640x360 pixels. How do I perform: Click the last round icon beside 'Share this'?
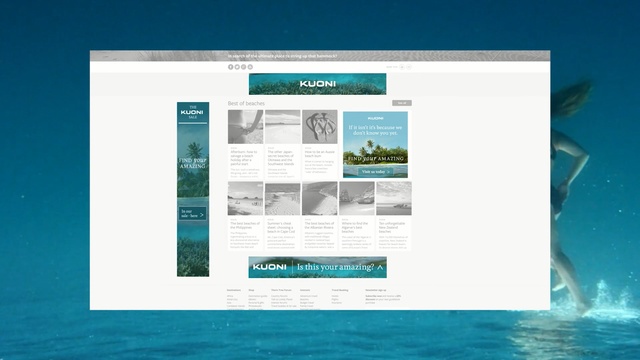409,67
